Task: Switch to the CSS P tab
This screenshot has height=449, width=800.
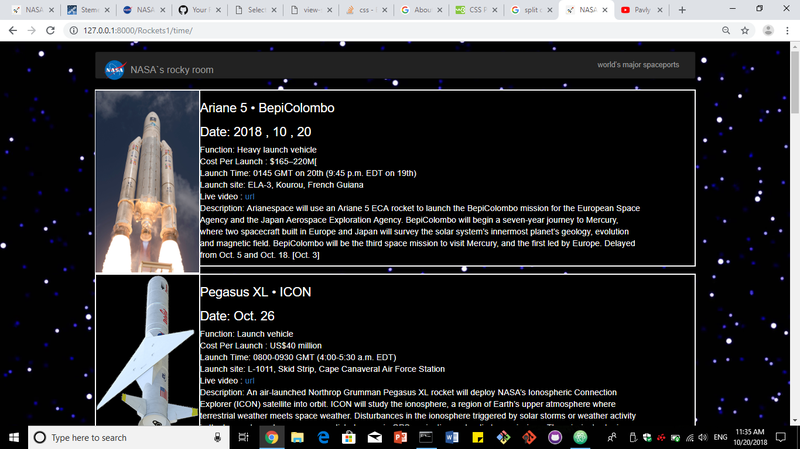Action: [x=477, y=10]
